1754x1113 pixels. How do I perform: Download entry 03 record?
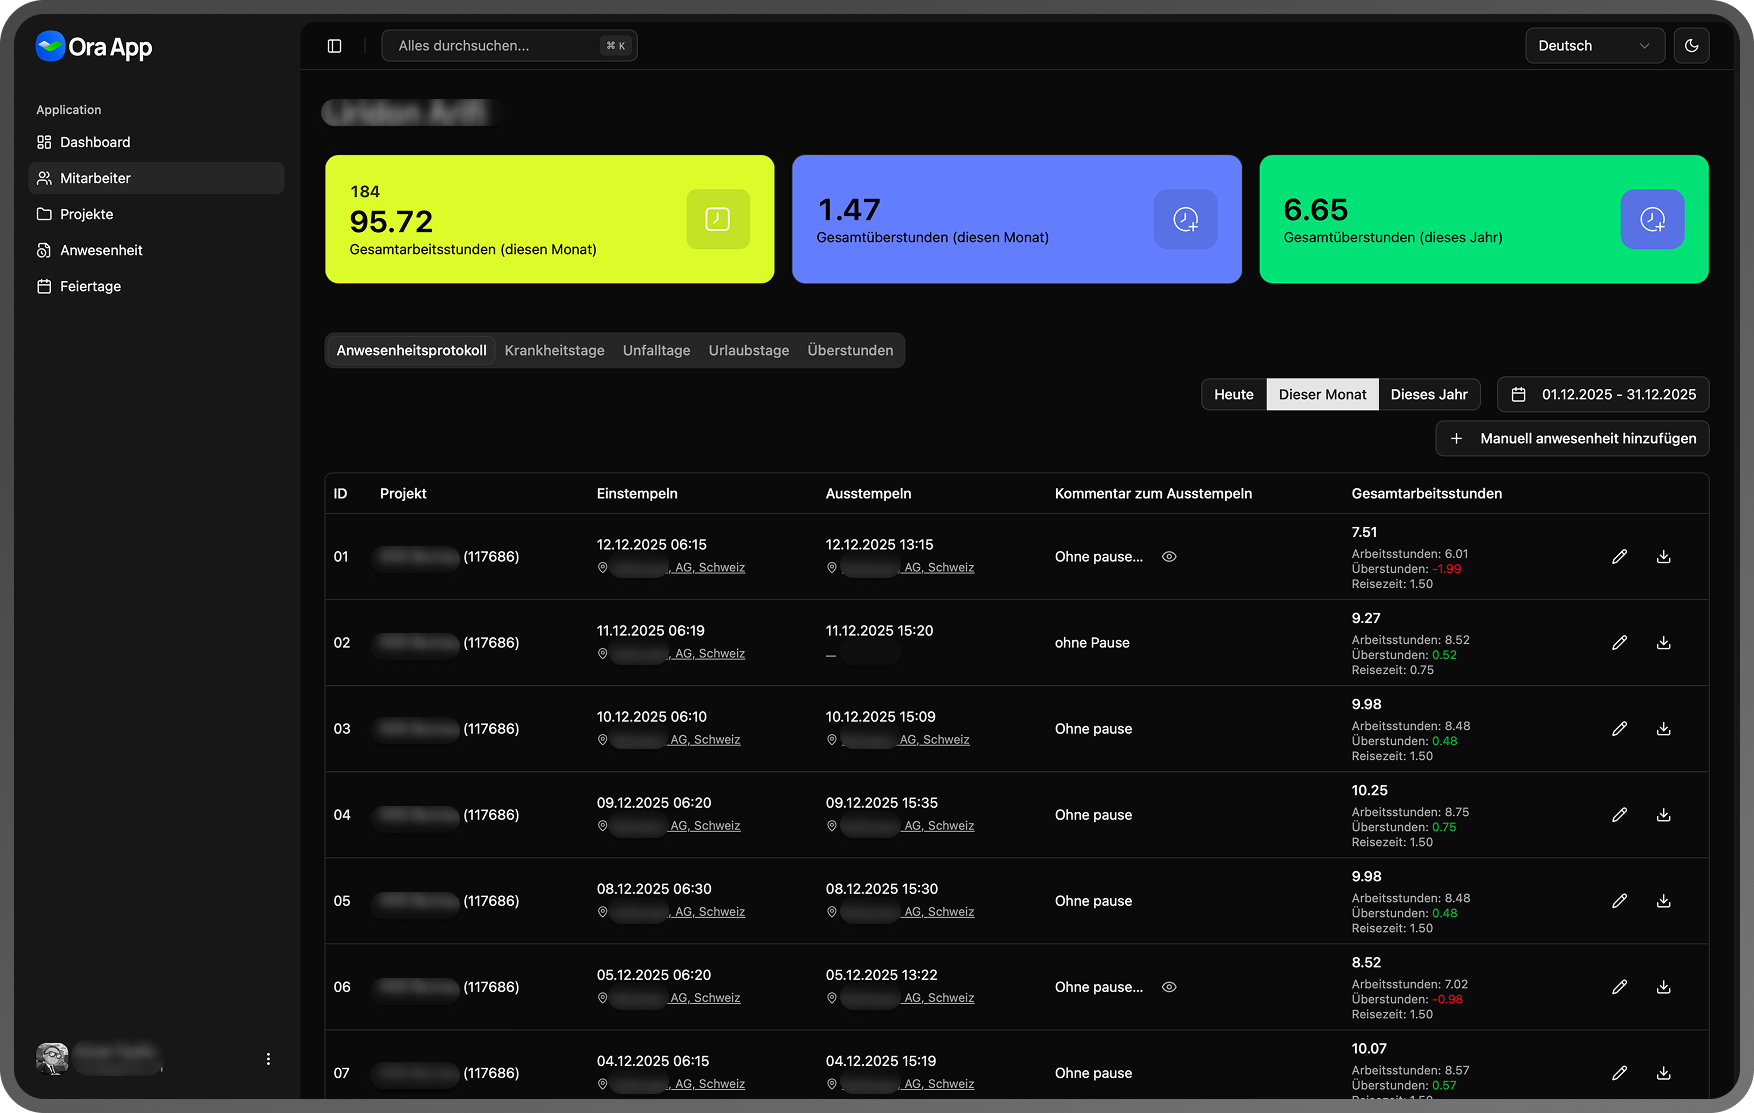coord(1663,729)
